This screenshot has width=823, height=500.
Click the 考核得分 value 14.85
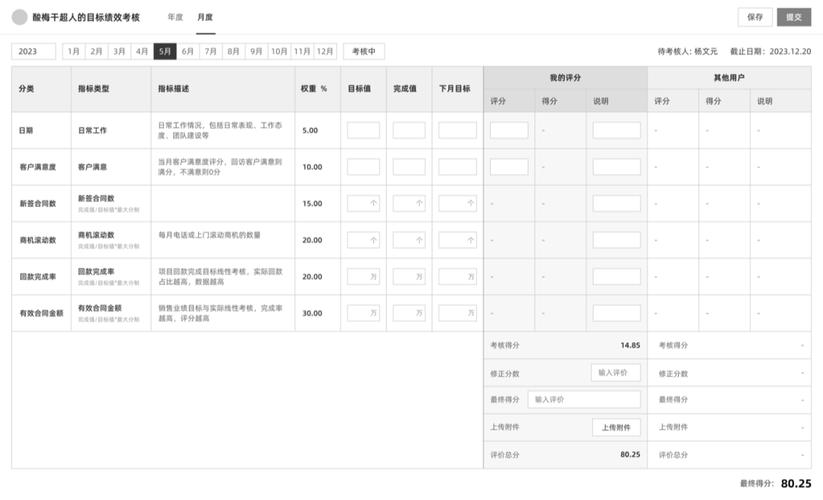(x=630, y=345)
